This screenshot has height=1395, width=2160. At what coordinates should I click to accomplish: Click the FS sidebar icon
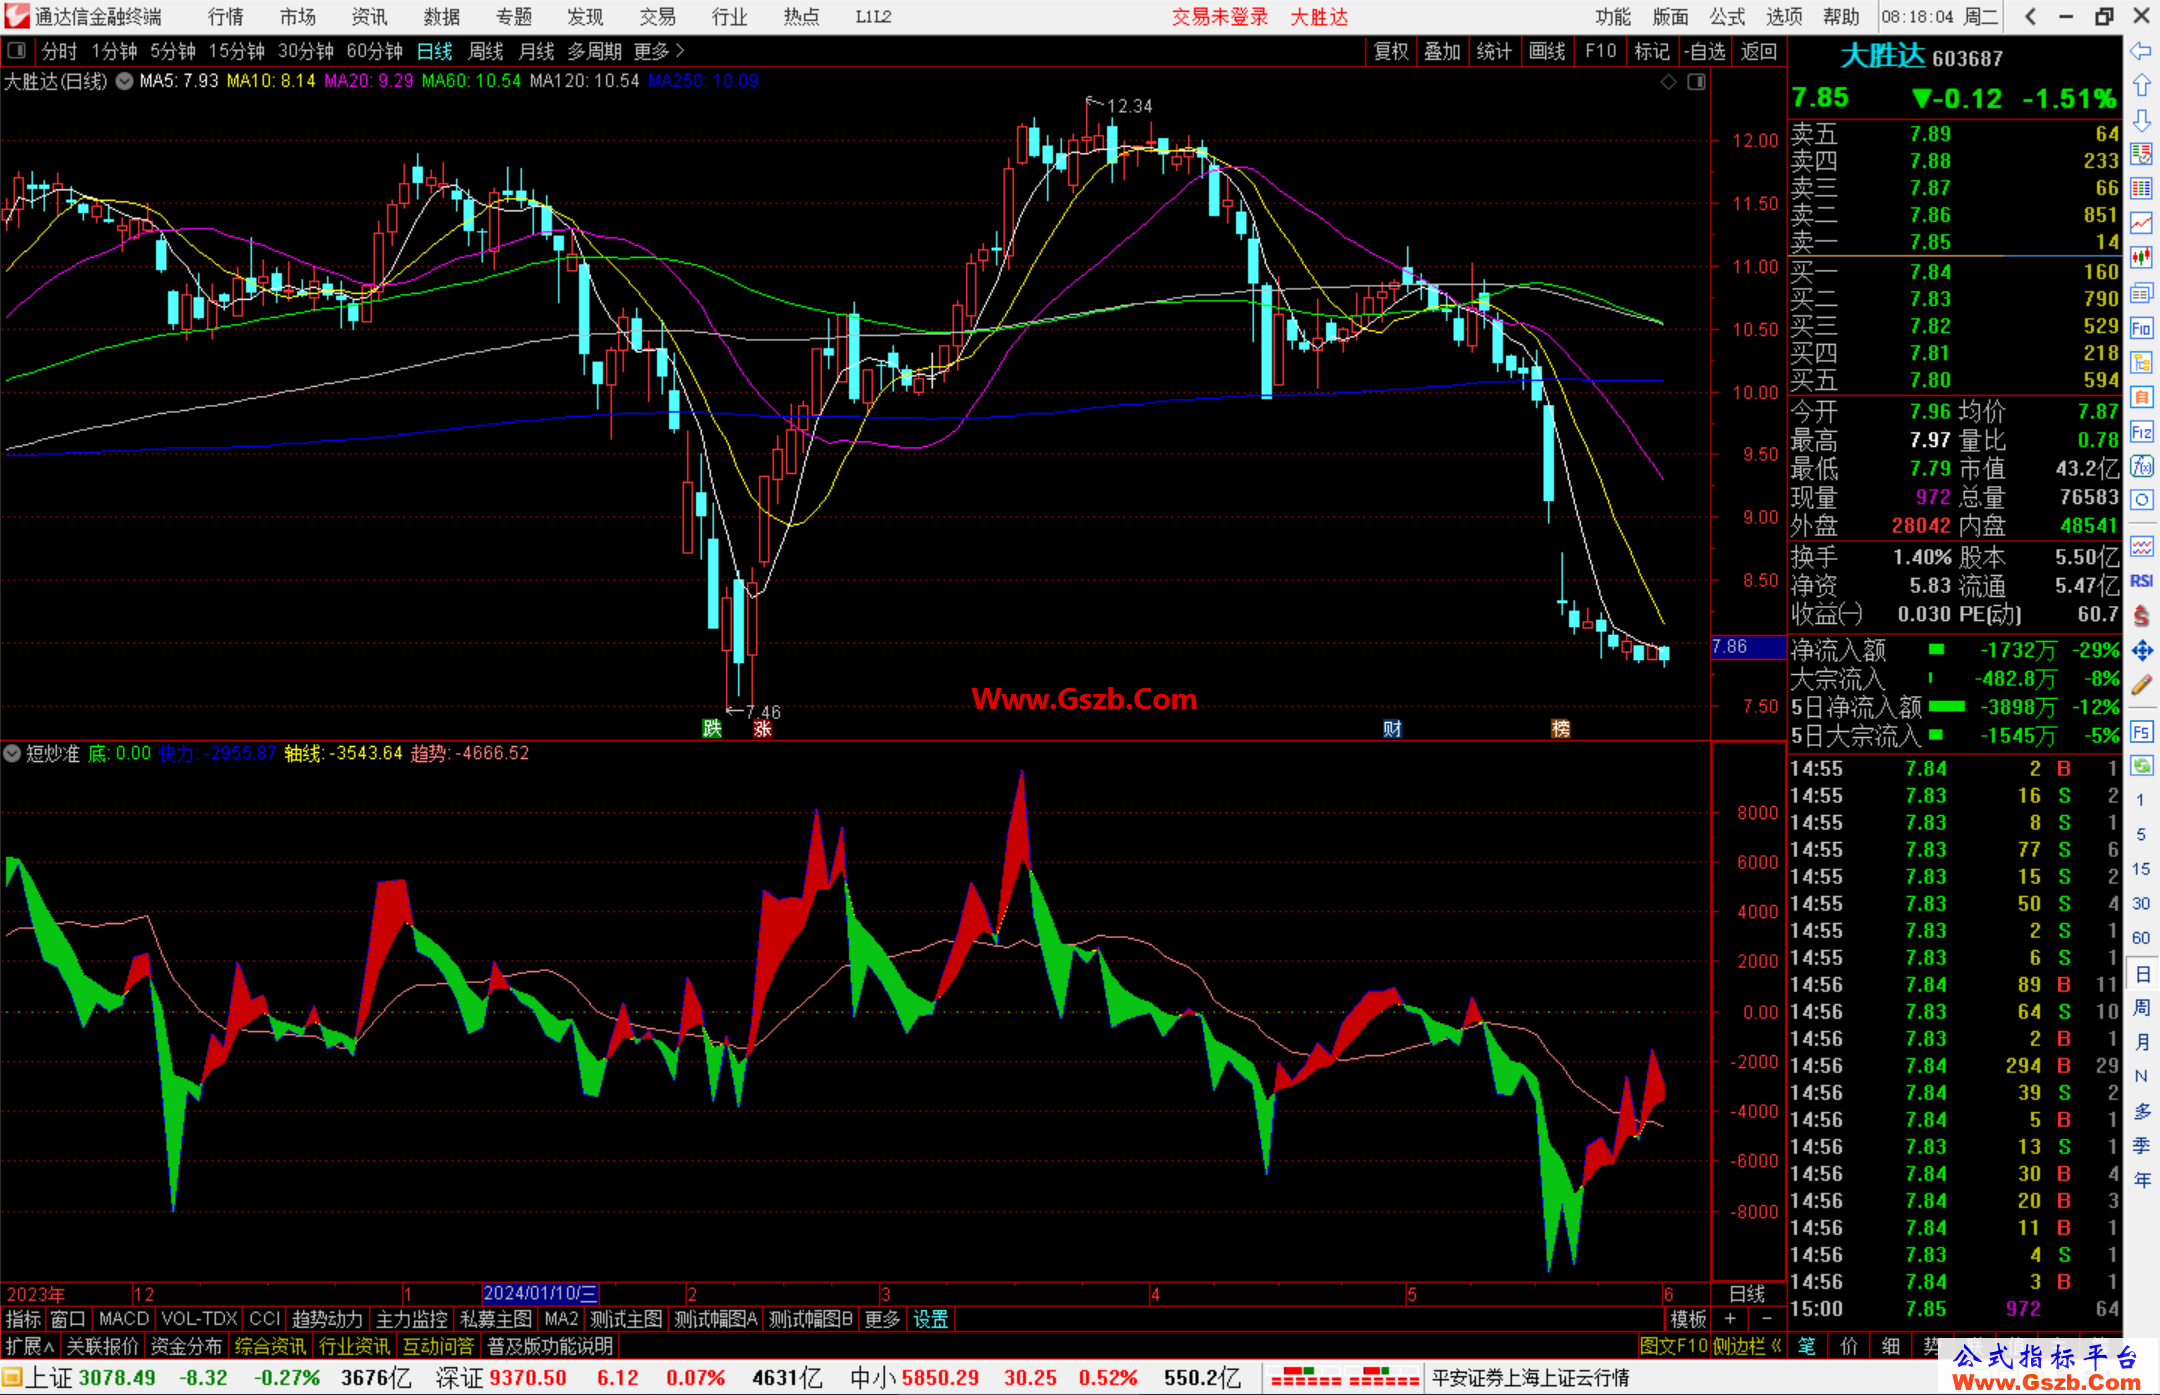2141,732
